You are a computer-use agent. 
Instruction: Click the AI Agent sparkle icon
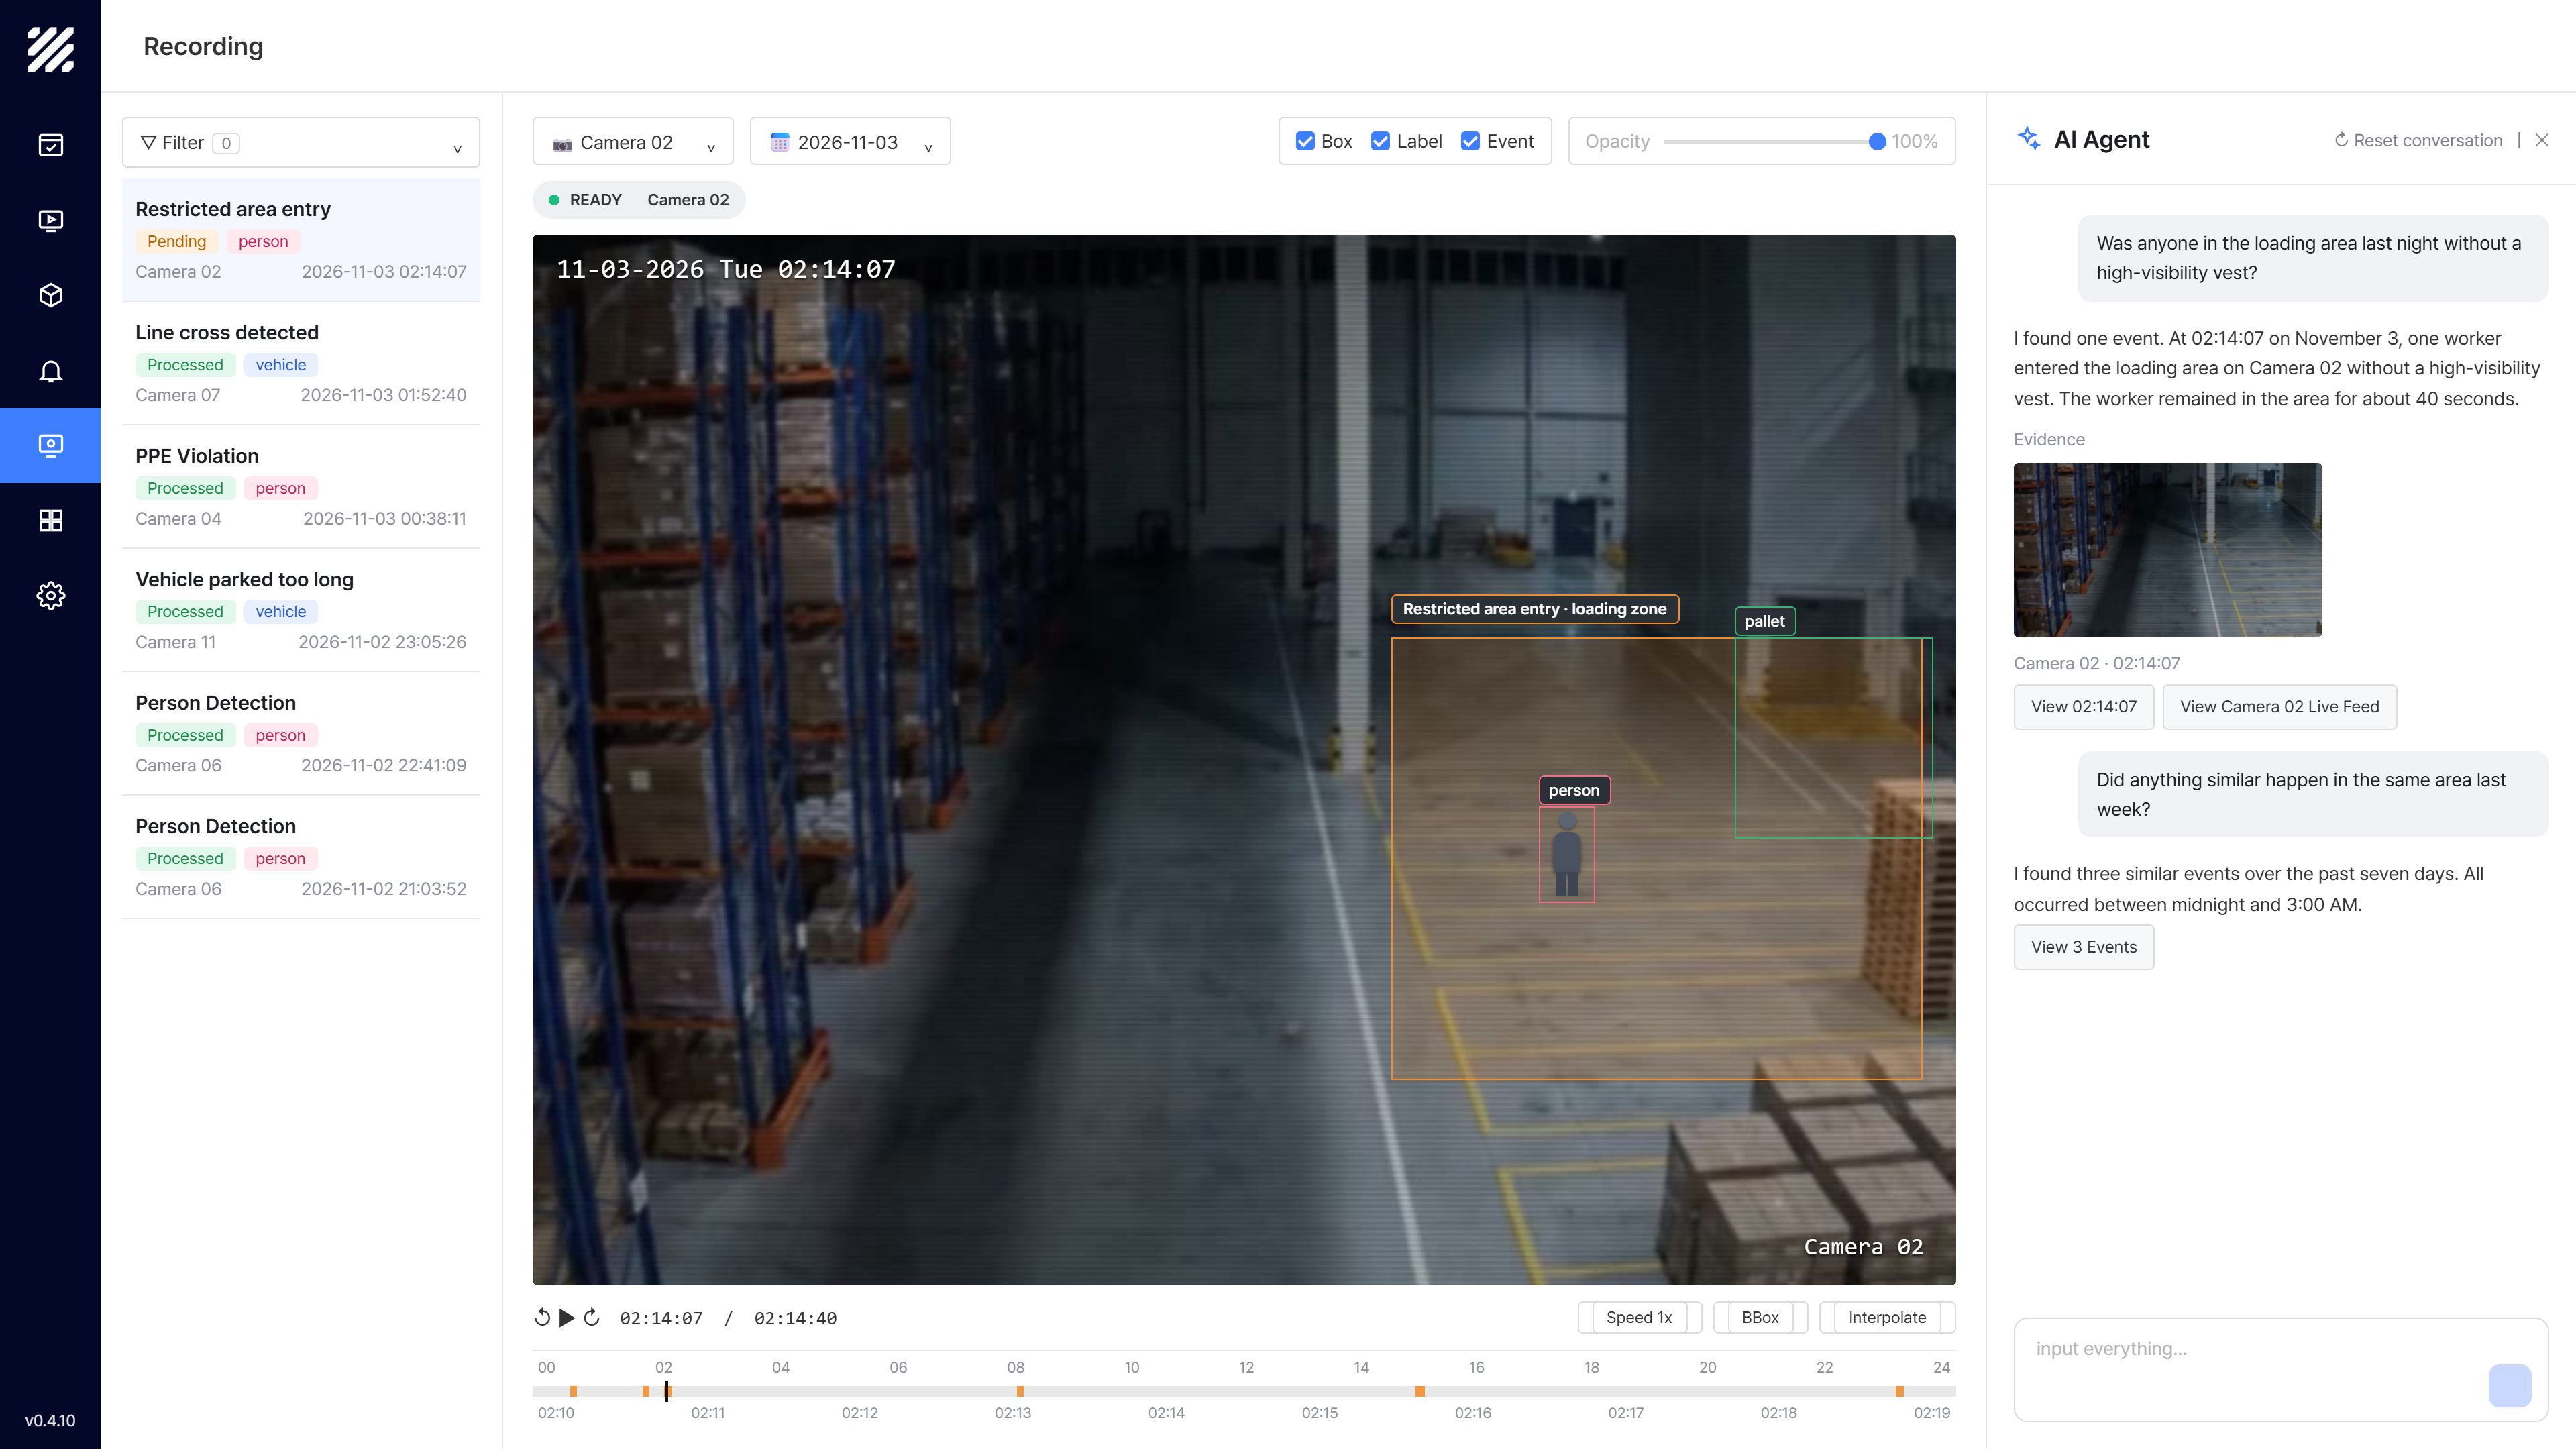2028,139
